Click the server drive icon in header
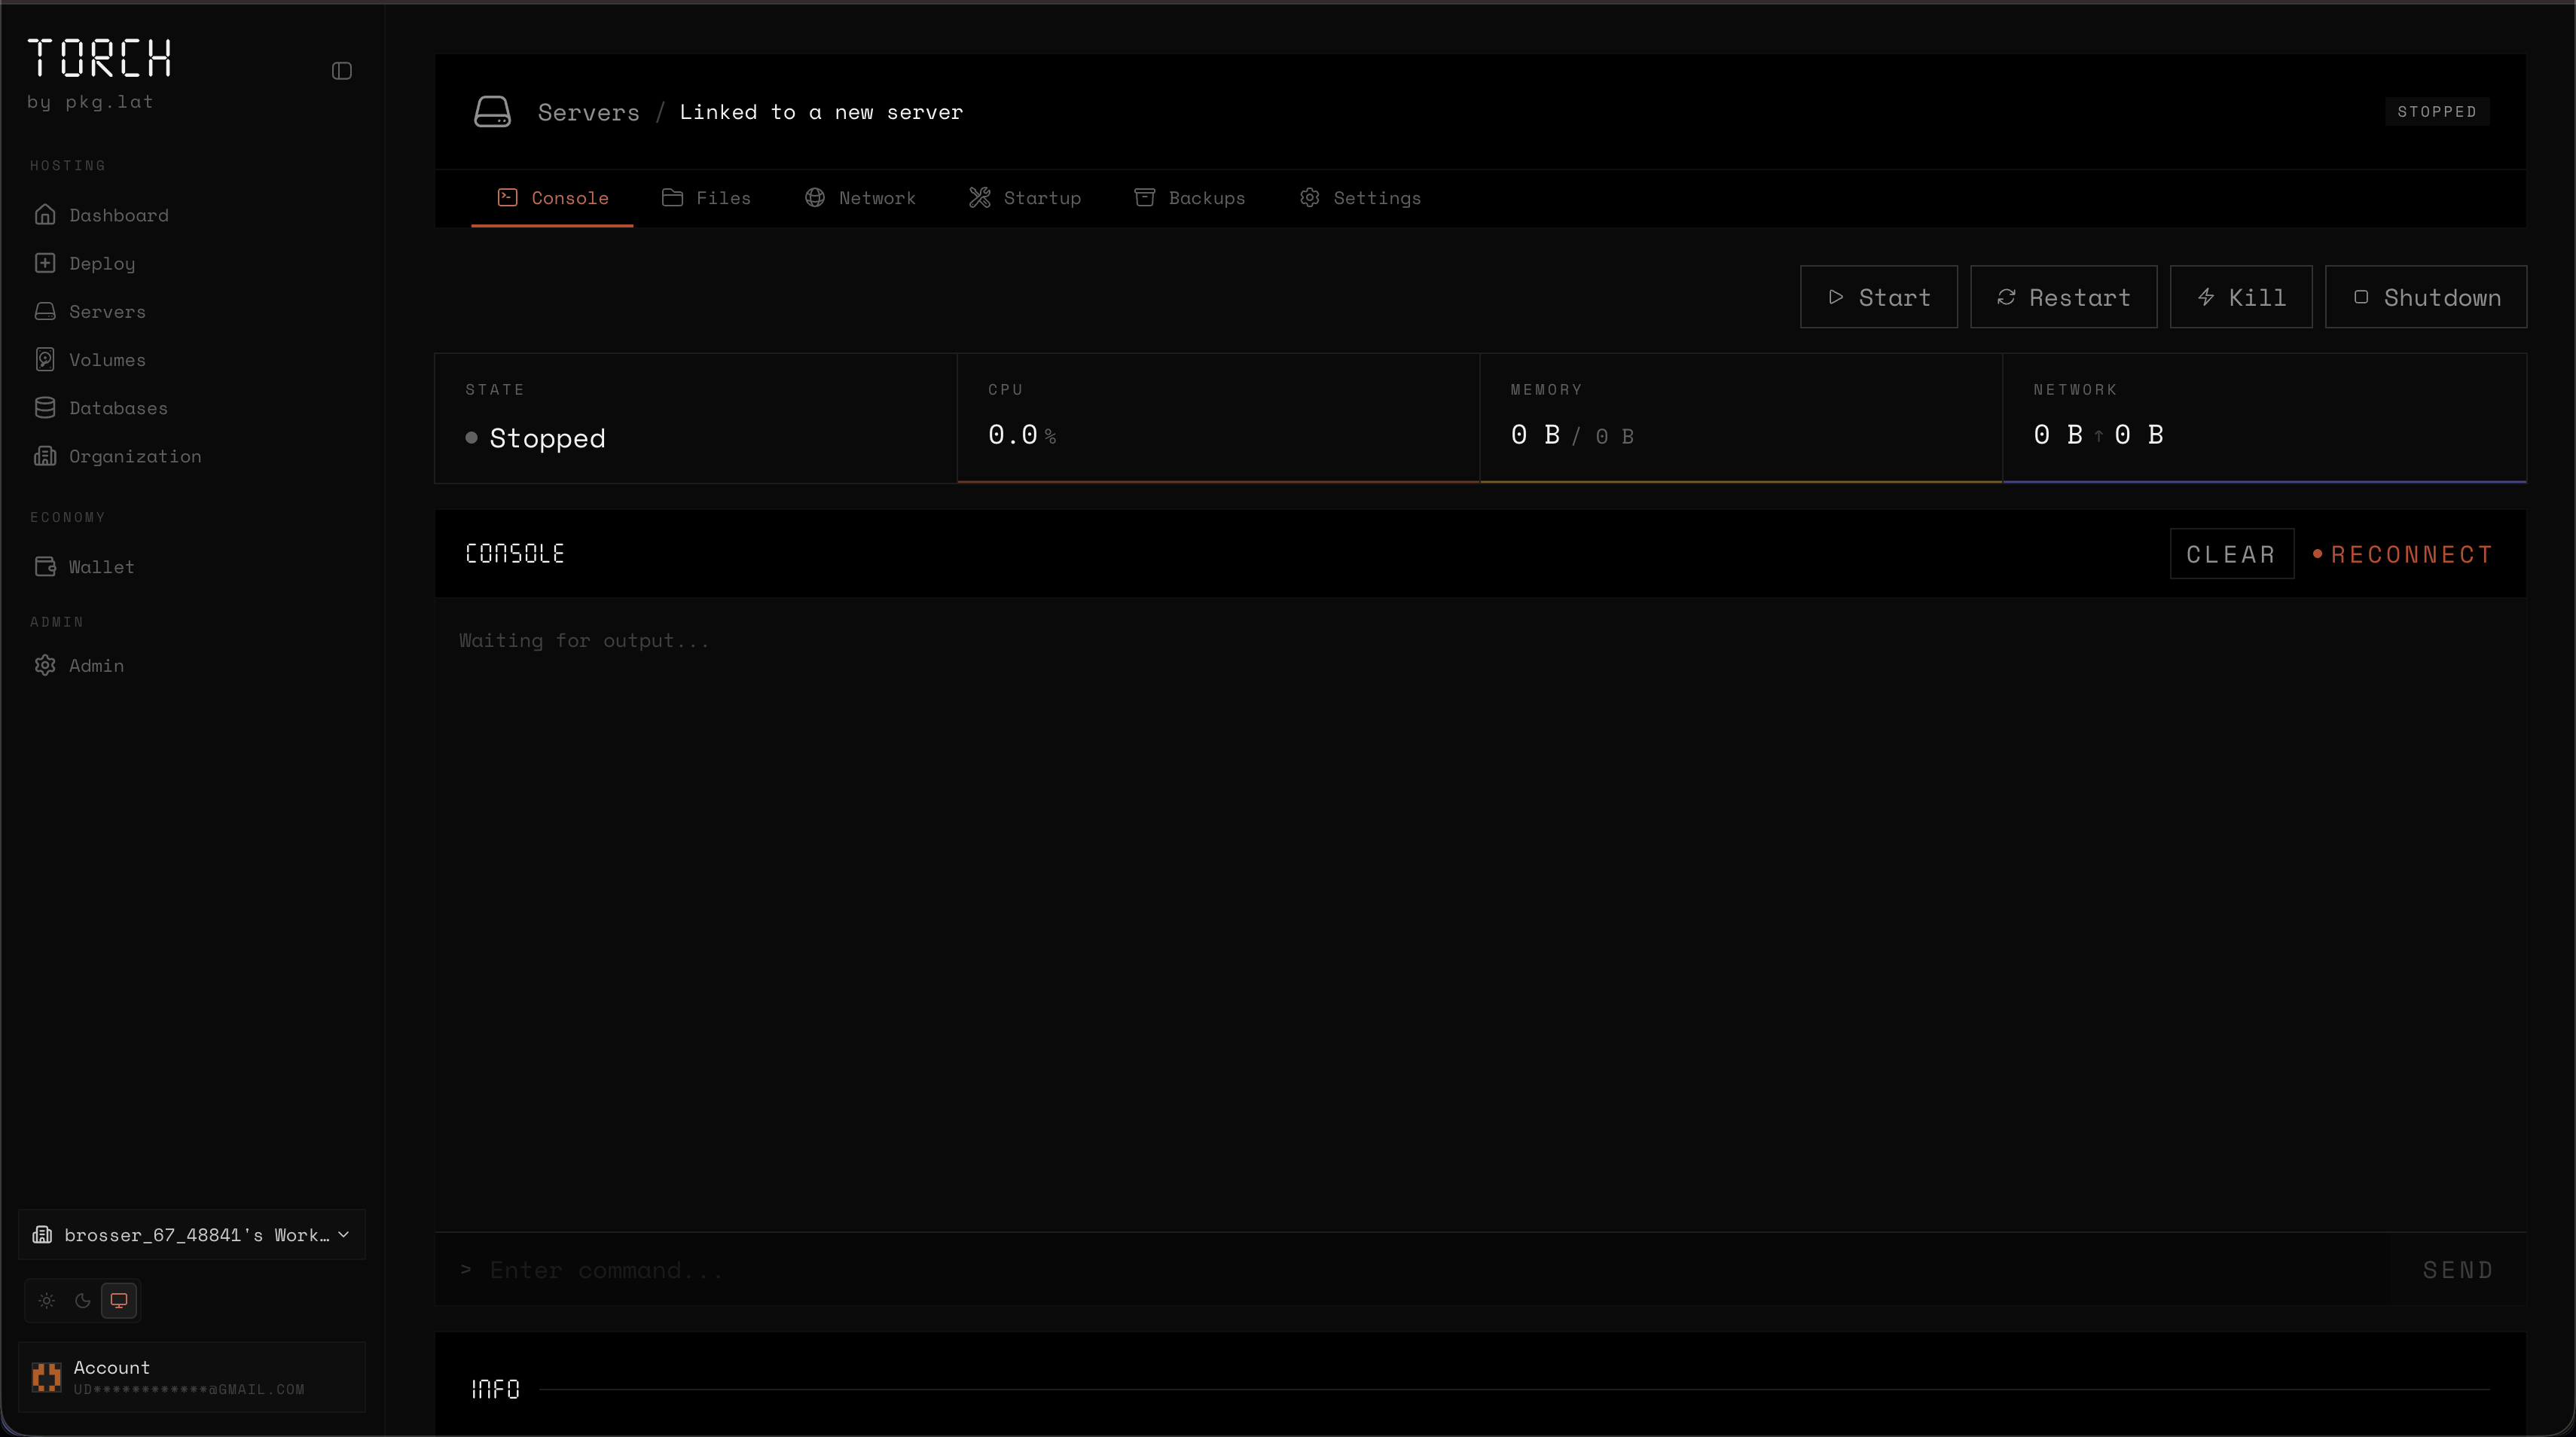The width and height of the screenshot is (2576, 1437). click(492, 112)
